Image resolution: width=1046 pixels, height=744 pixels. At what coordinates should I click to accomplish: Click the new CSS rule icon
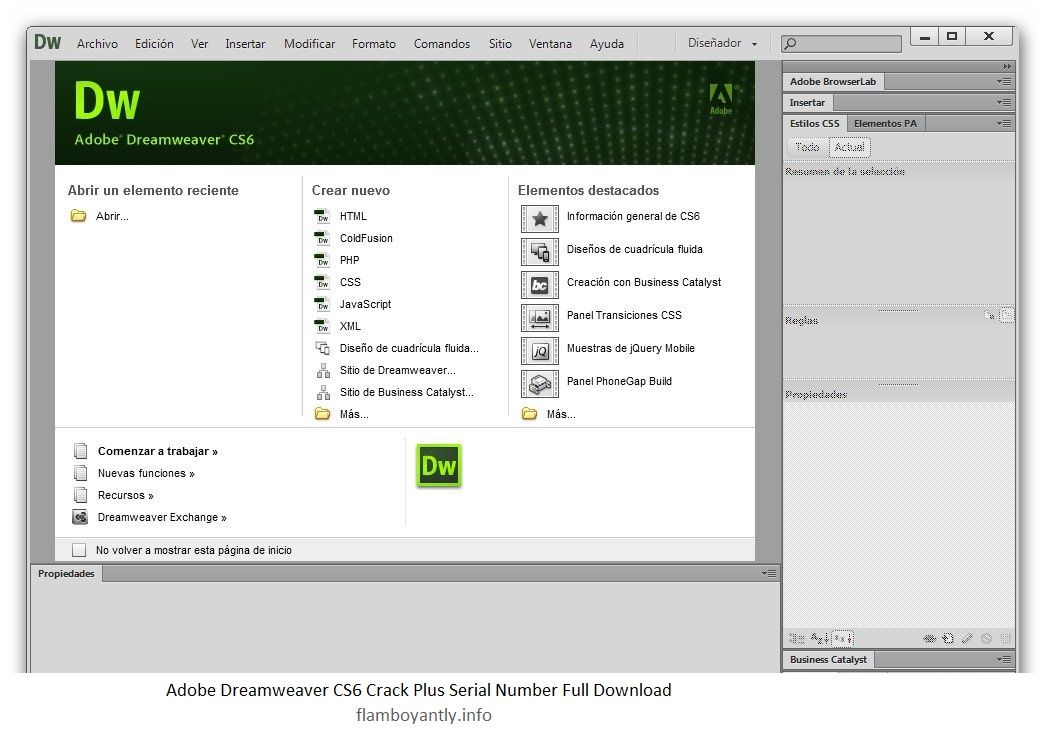(948, 639)
